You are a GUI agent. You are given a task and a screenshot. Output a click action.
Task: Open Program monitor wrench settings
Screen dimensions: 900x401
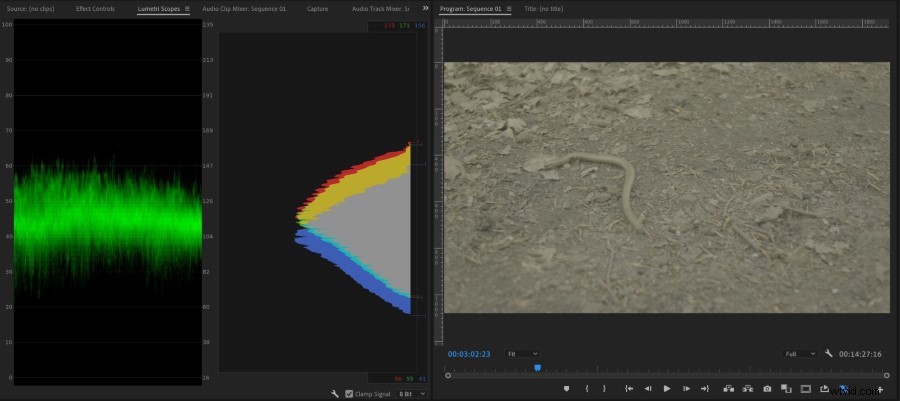point(828,353)
